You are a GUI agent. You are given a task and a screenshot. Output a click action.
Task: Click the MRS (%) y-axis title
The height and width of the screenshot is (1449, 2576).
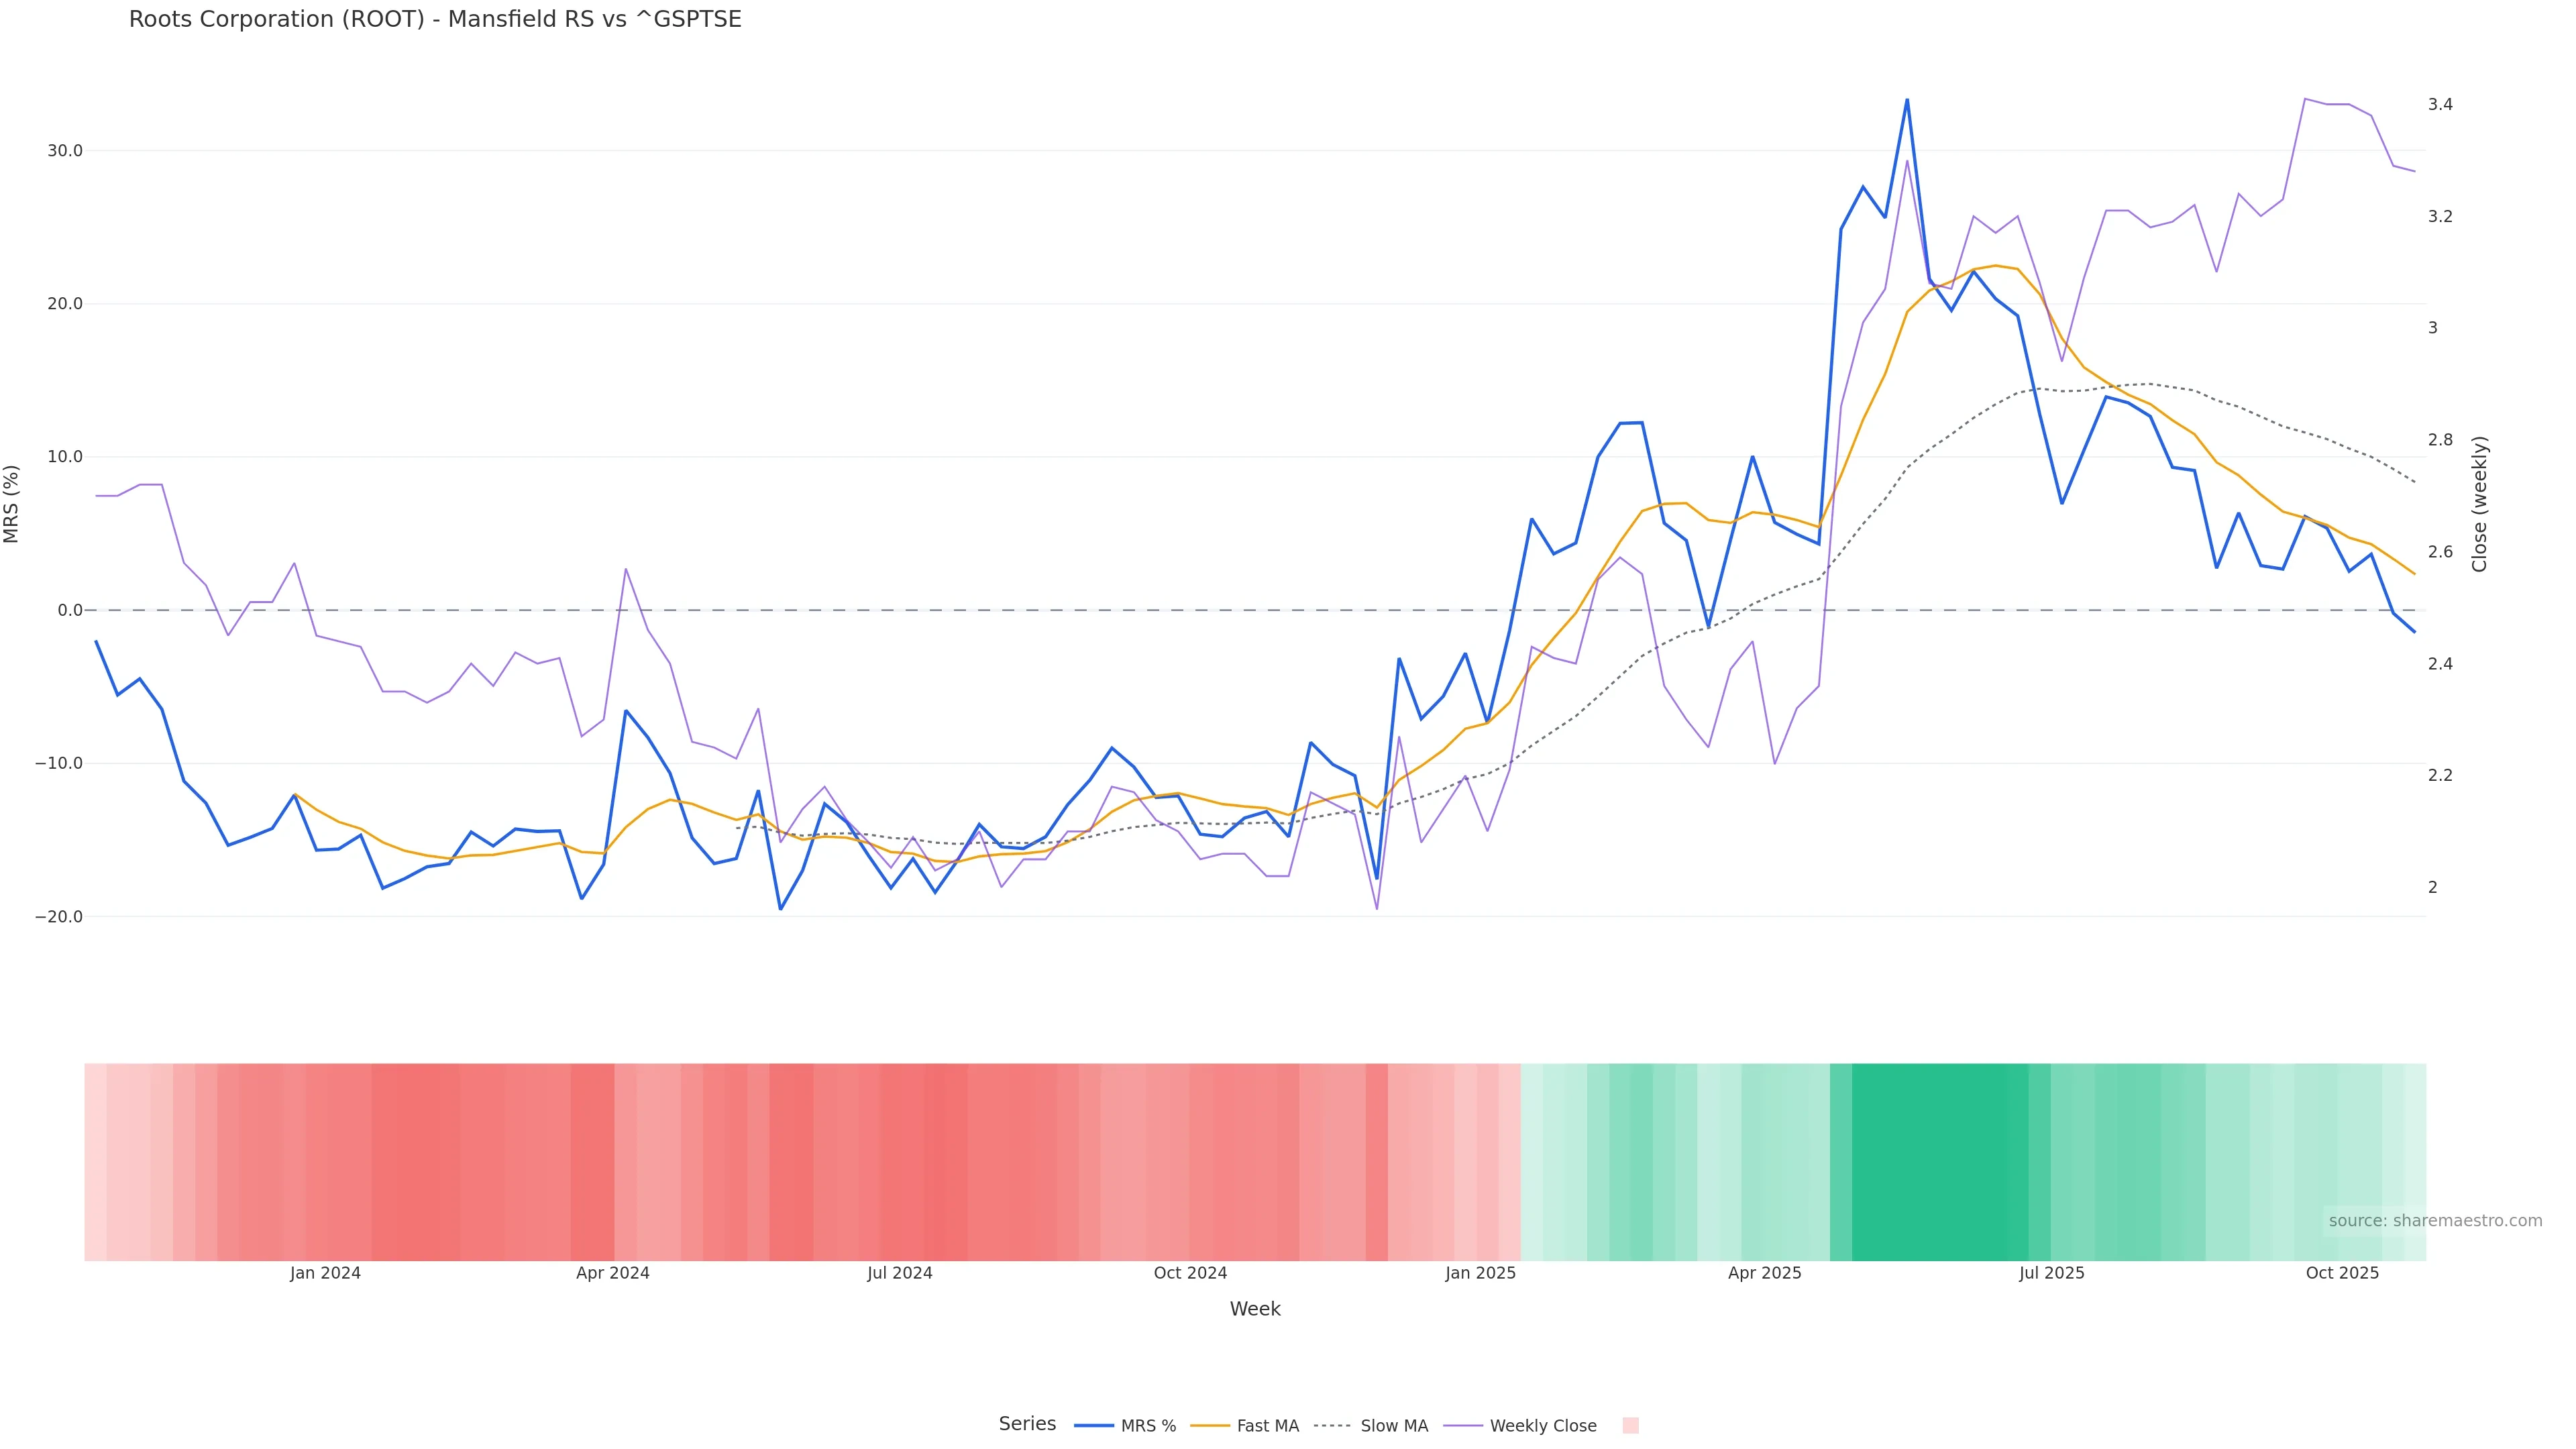12,504
